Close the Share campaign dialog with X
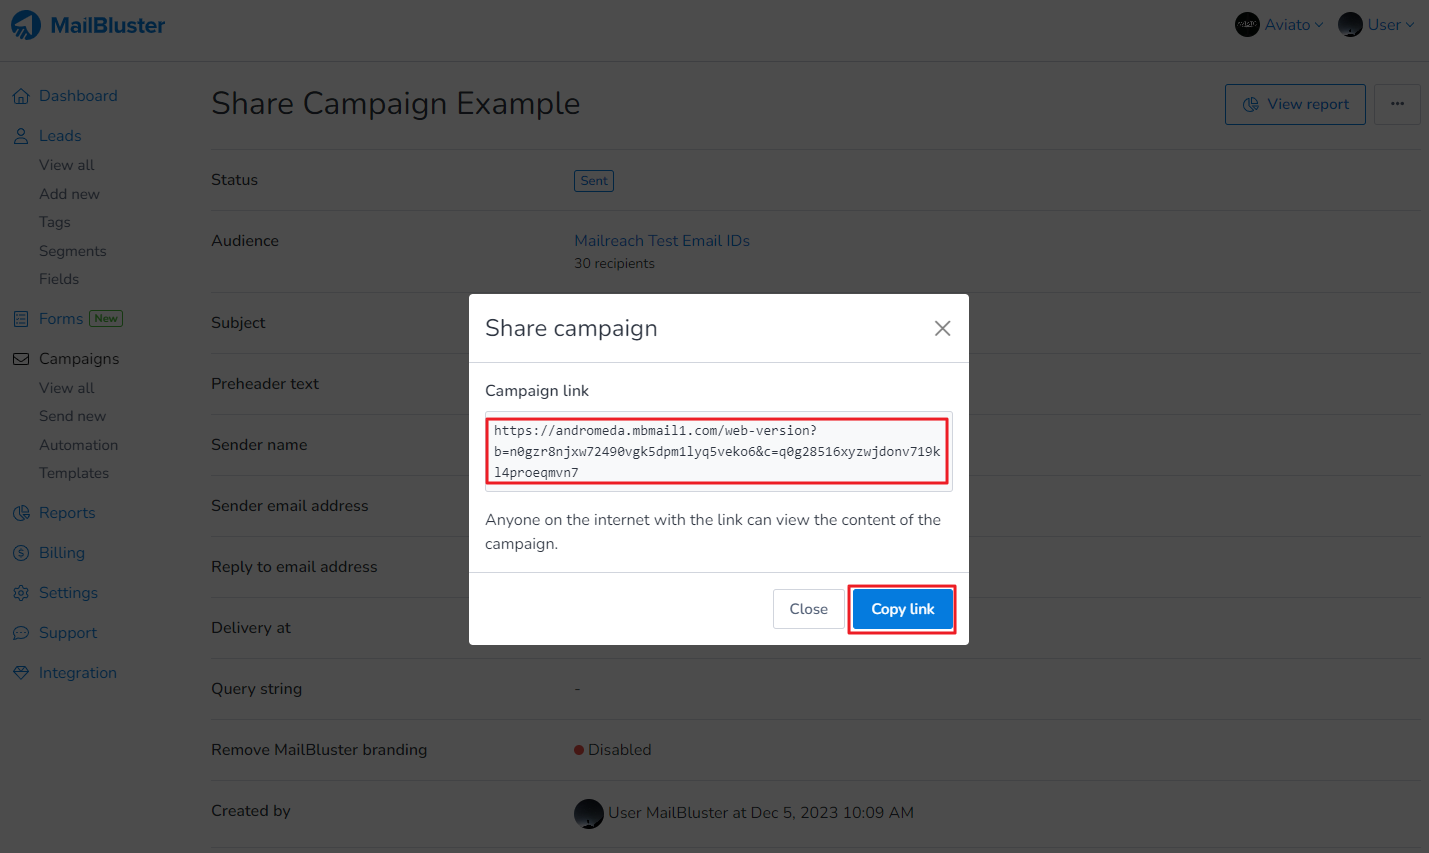 [942, 328]
